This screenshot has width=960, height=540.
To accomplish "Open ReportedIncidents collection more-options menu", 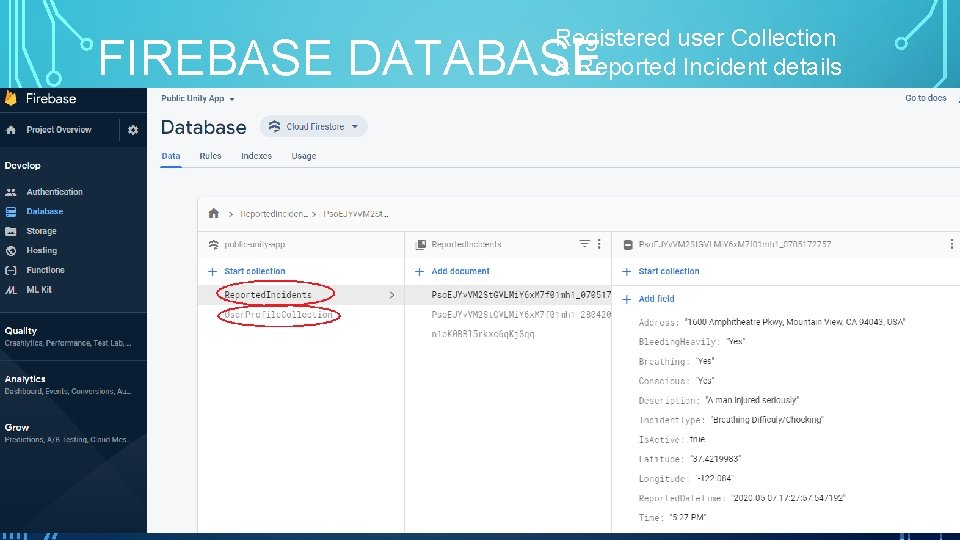I will click(599, 244).
